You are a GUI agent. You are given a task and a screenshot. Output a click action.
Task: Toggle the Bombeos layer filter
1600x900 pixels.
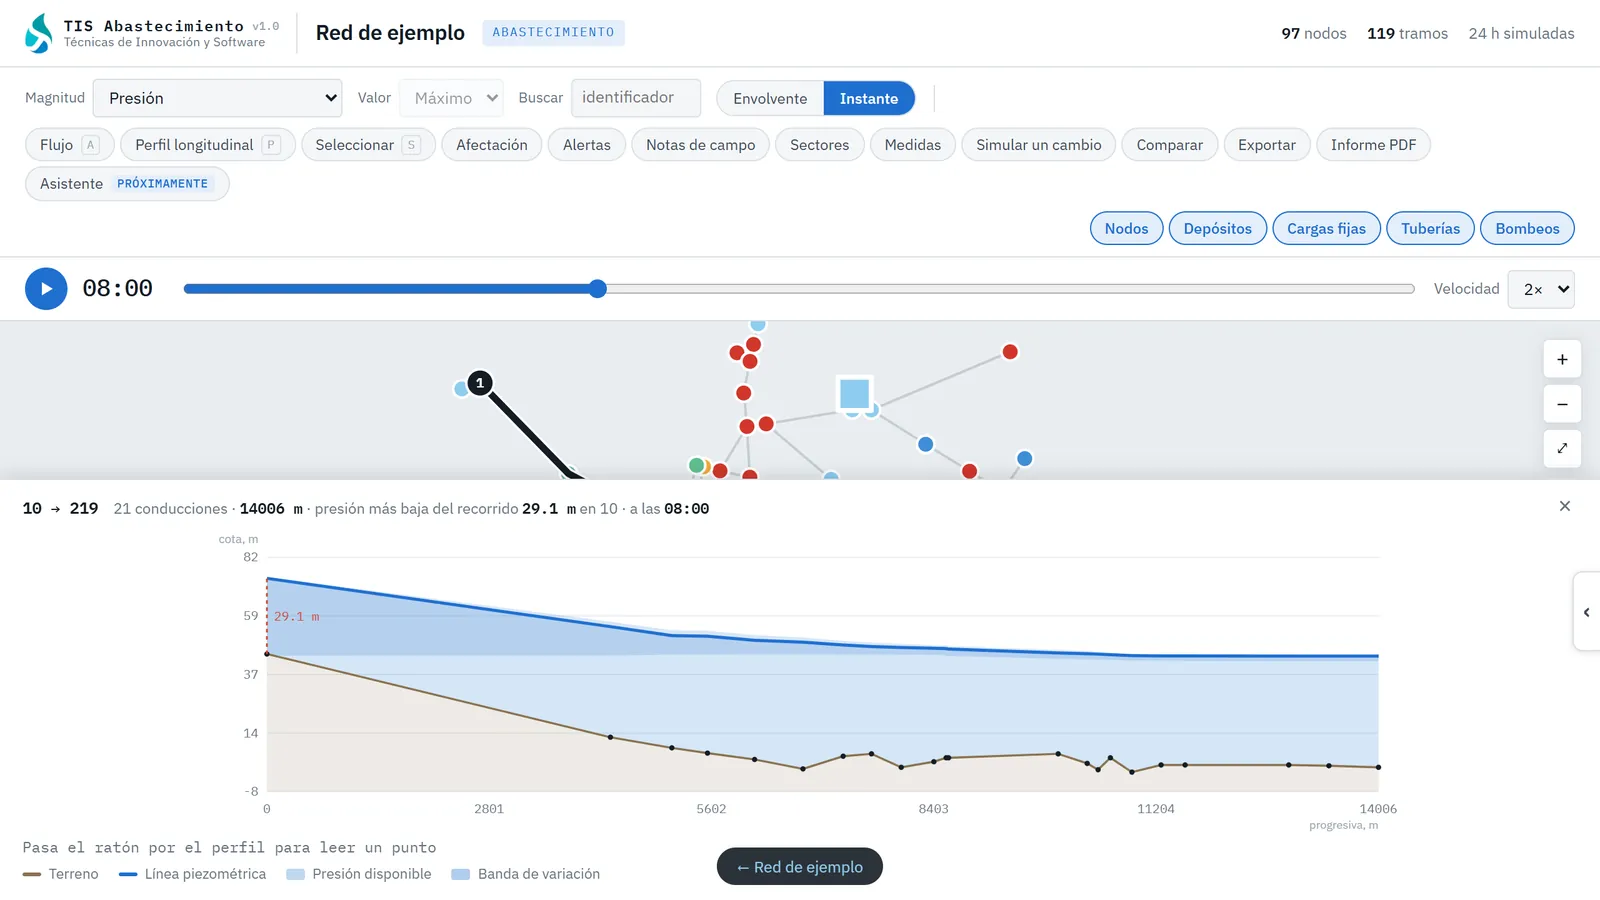1528,228
